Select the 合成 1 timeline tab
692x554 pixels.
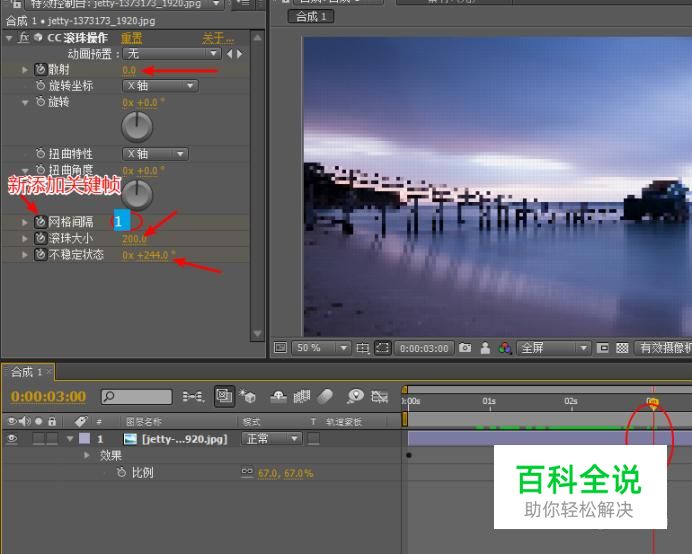click(x=26, y=372)
